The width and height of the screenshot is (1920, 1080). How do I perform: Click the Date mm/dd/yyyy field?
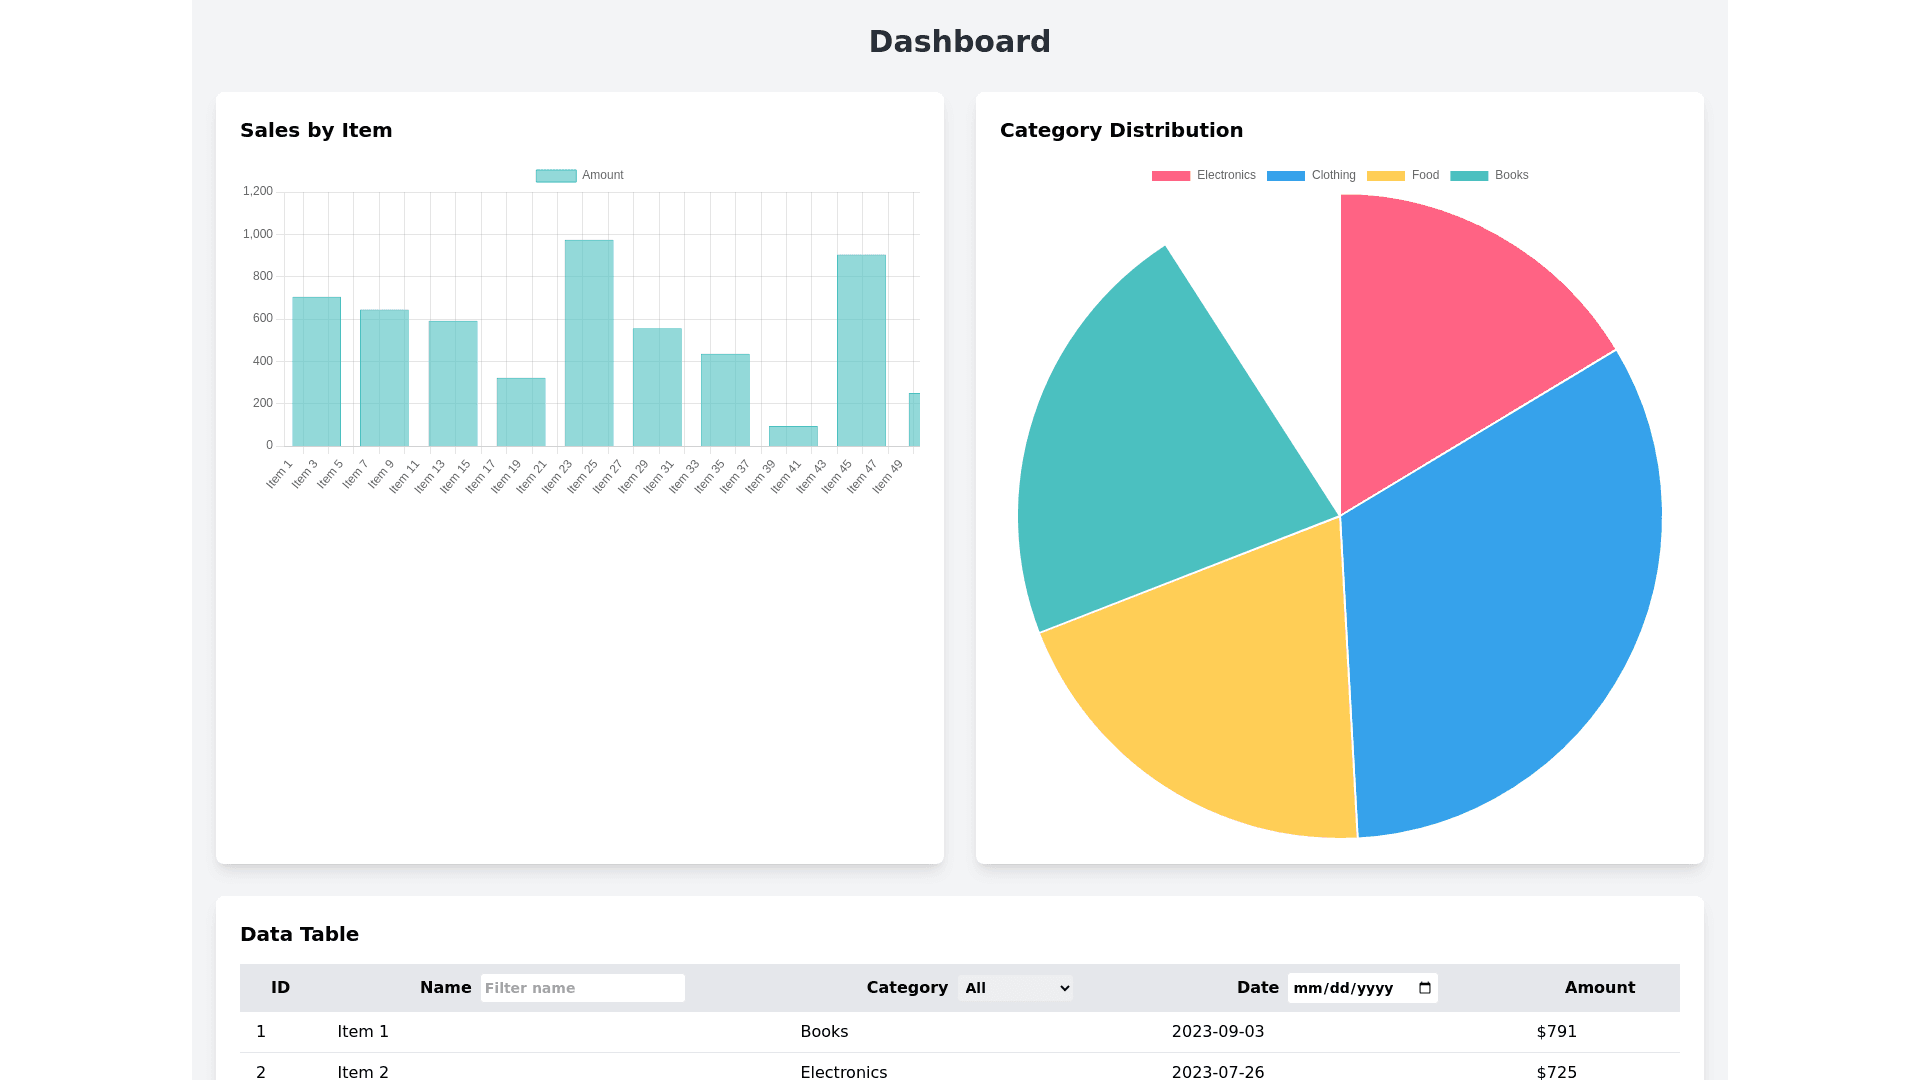tap(1342, 988)
